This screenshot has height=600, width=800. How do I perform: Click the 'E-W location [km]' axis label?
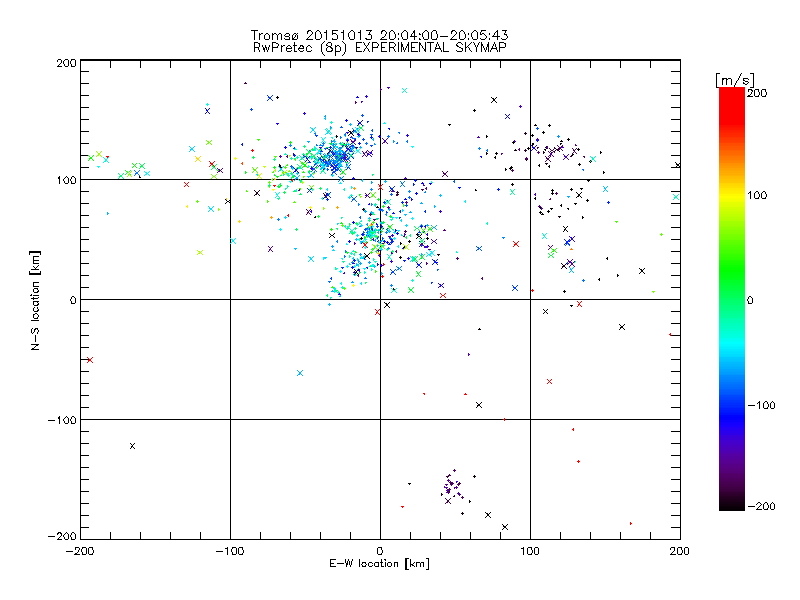pos(379,563)
